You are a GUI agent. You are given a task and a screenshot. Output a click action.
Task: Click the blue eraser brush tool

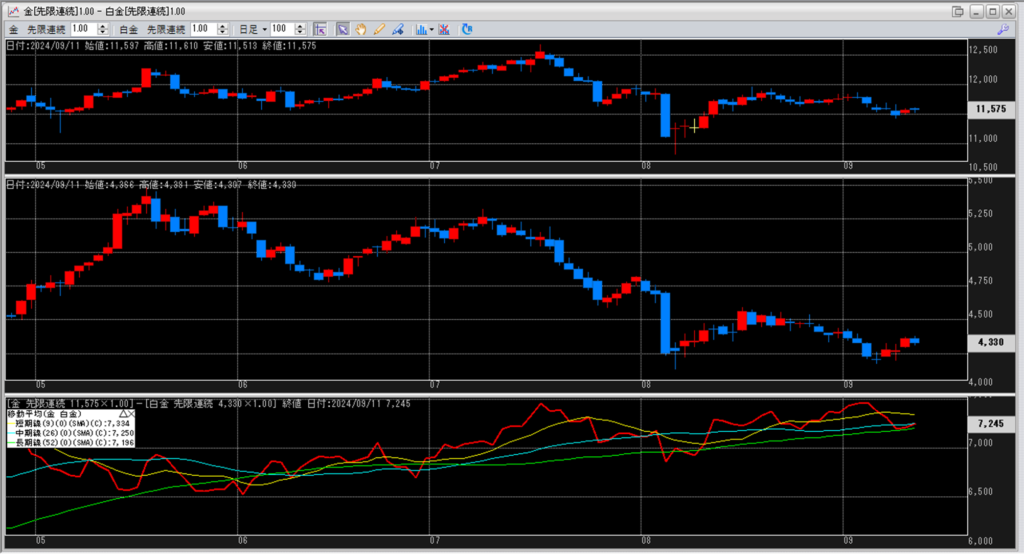tap(396, 29)
